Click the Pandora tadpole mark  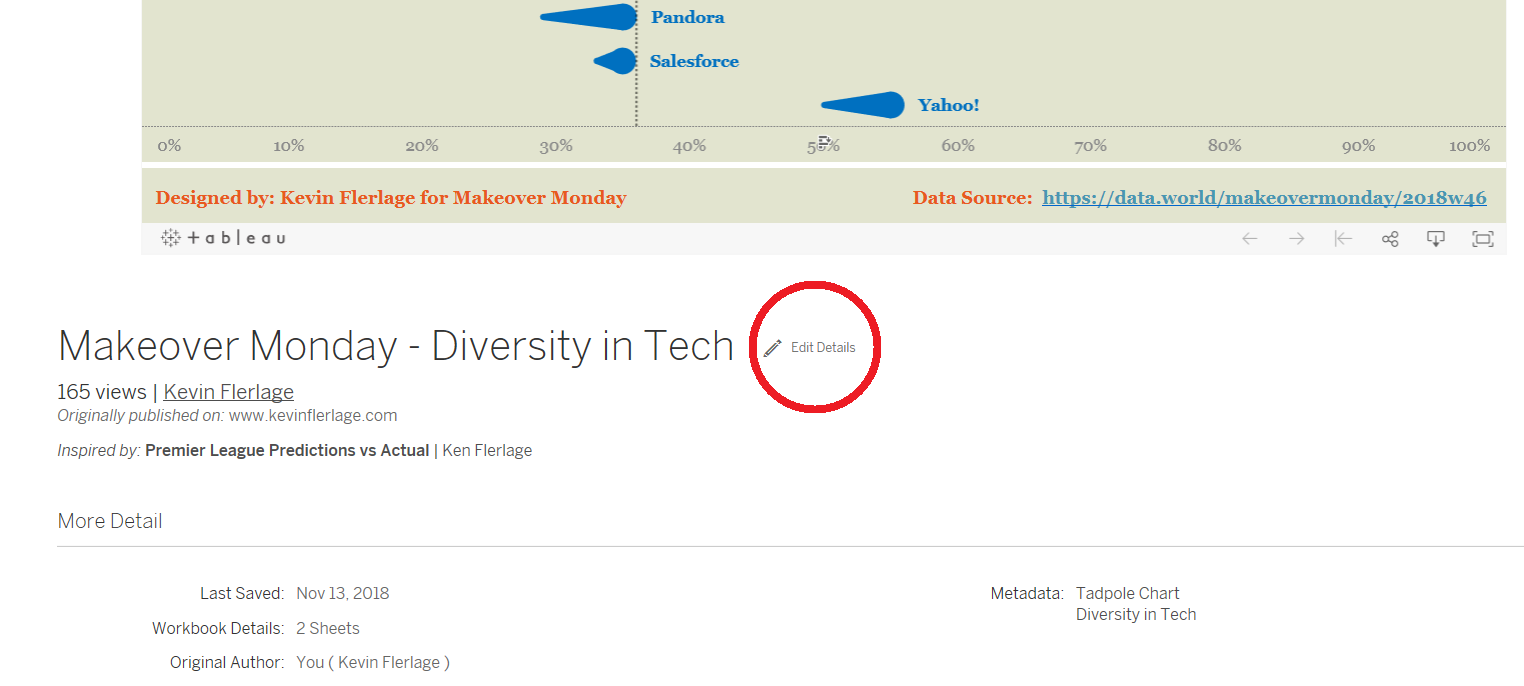(x=588, y=17)
